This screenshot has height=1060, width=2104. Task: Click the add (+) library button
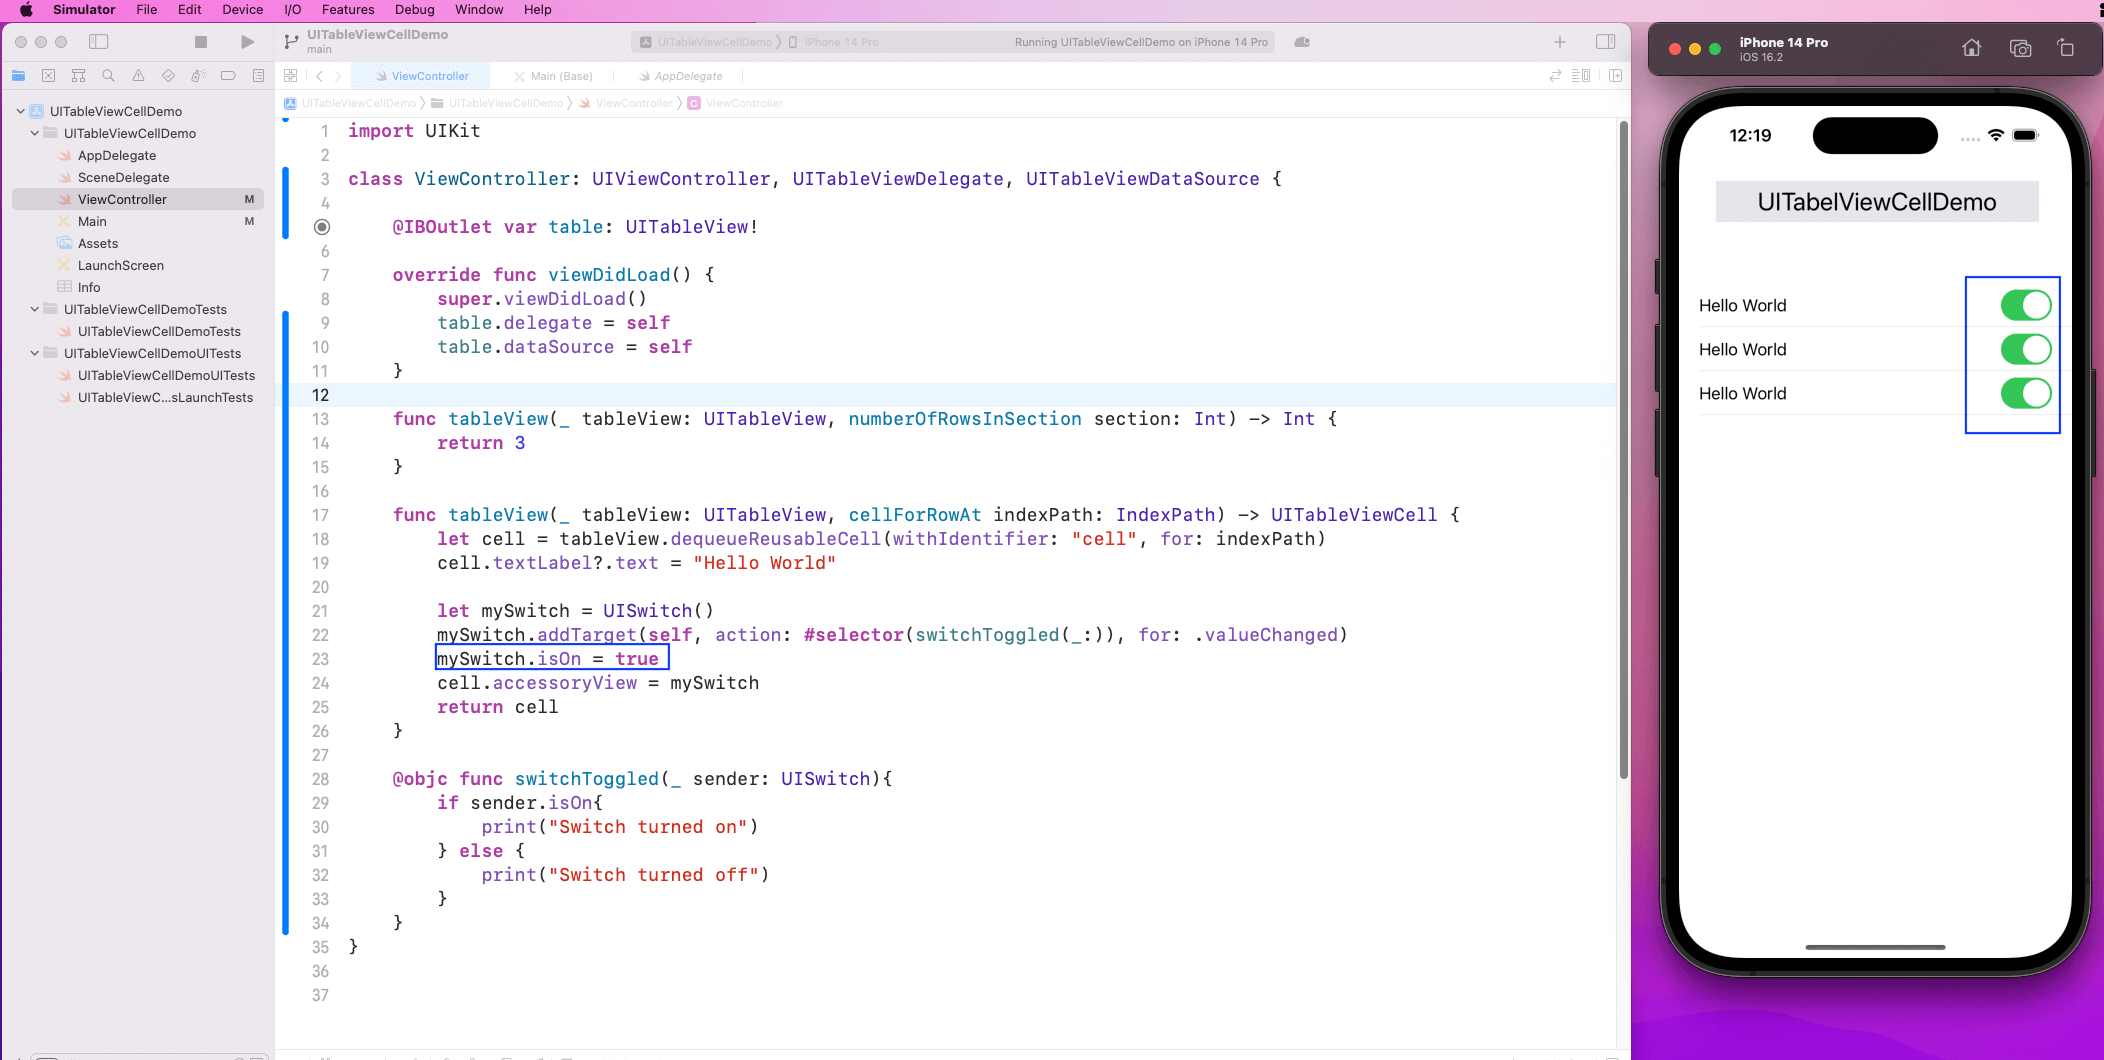click(1559, 42)
